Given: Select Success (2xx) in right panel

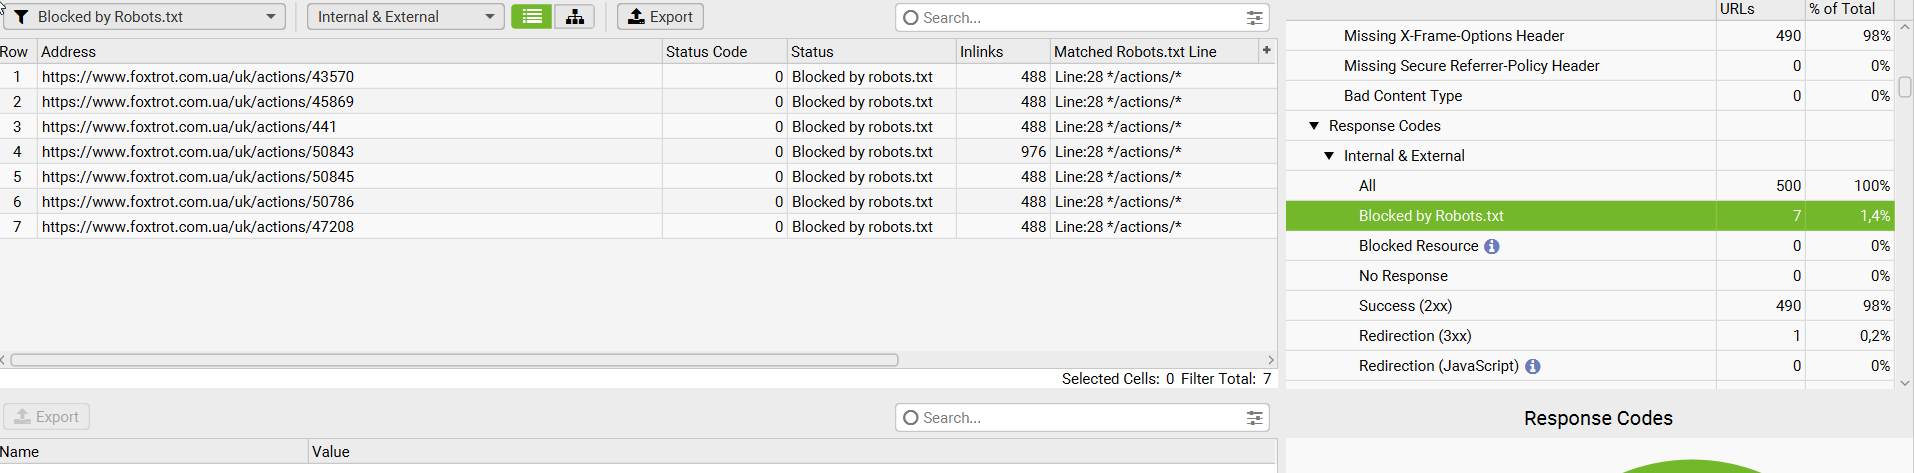Looking at the screenshot, I should point(1590,306).
